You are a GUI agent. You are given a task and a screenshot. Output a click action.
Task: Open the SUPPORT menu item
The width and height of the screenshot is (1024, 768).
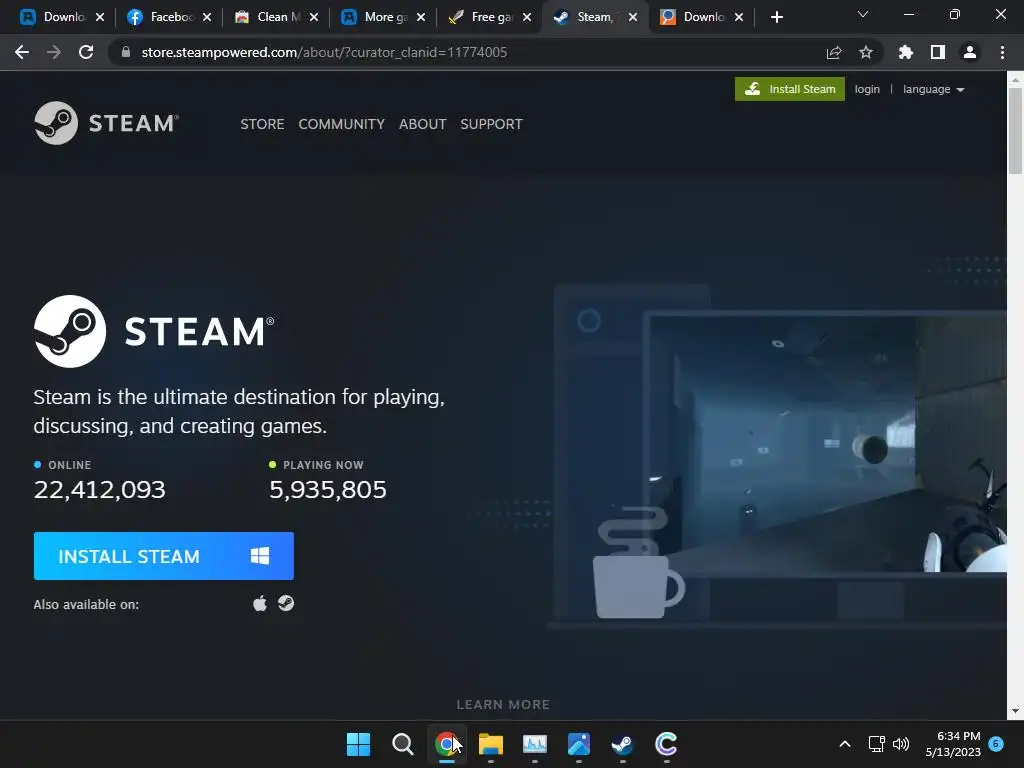tap(491, 124)
